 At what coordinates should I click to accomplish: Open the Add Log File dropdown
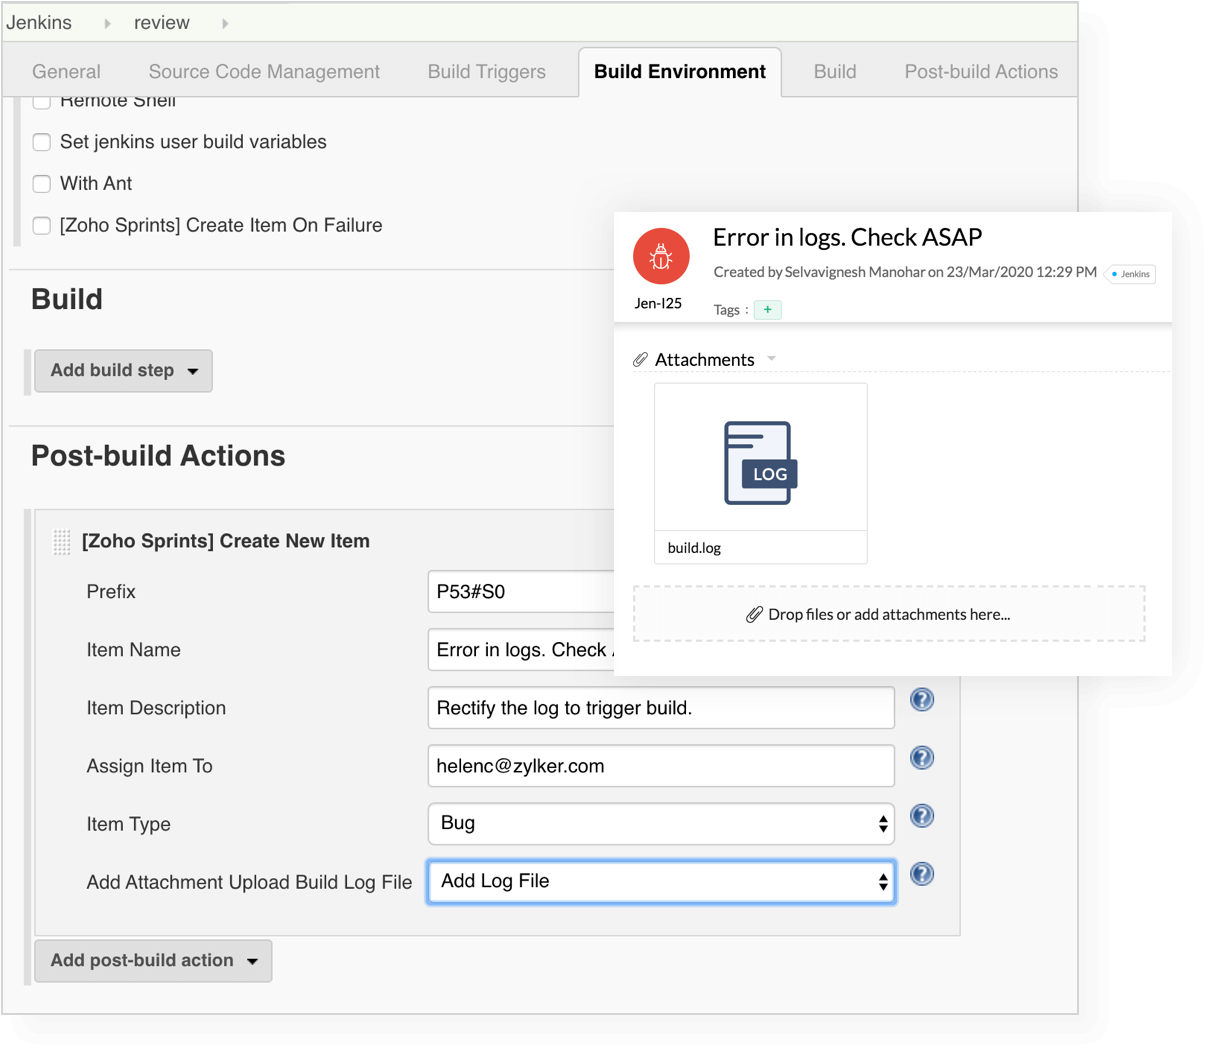(661, 882)
